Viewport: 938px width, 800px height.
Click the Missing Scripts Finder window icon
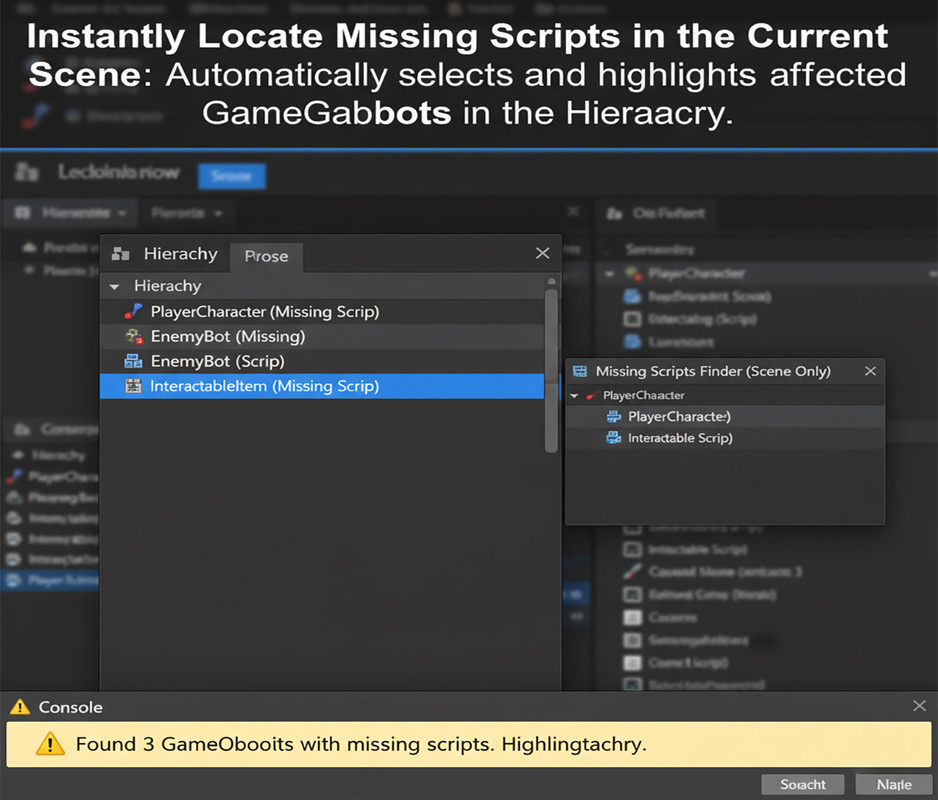(580, 371)
